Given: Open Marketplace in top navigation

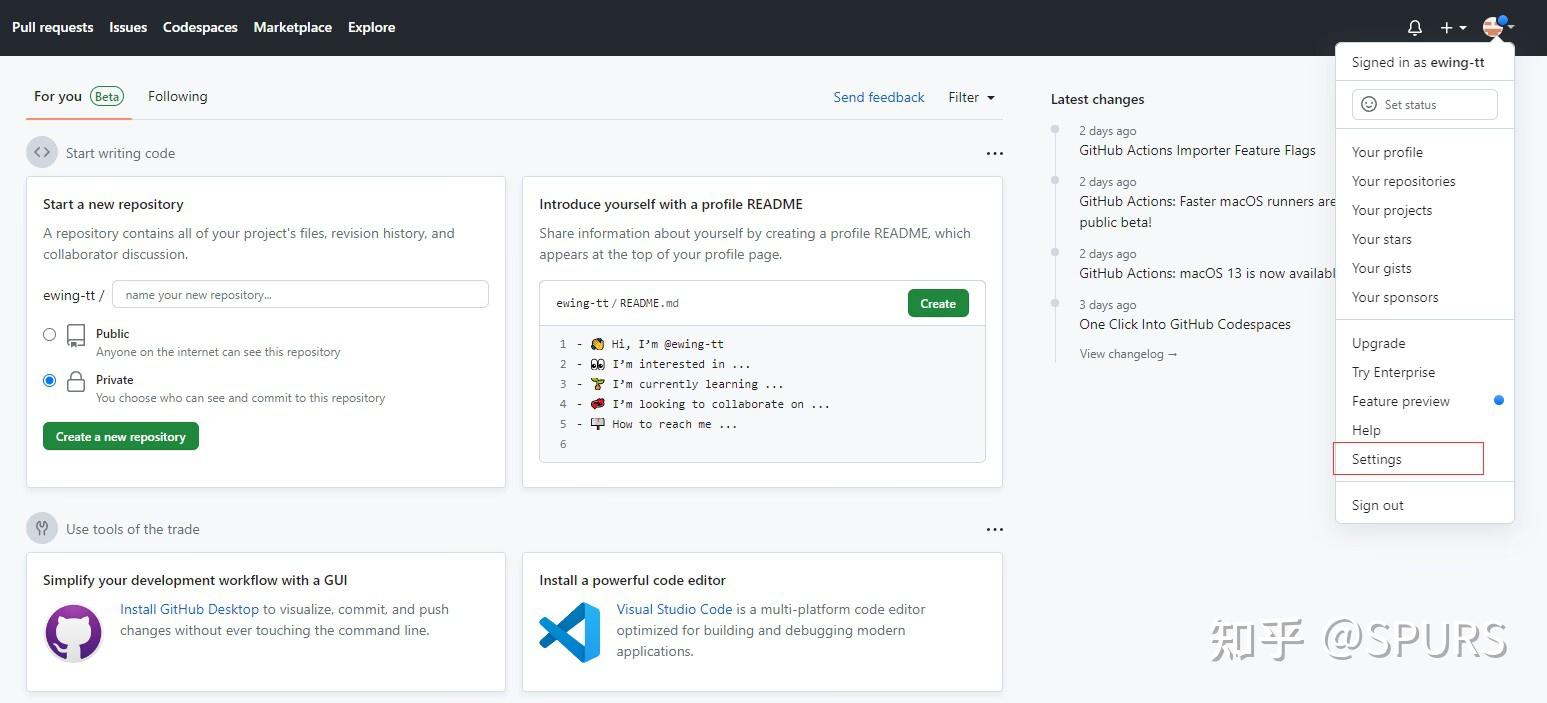Looking at the screenshot, I should point(293,27).
